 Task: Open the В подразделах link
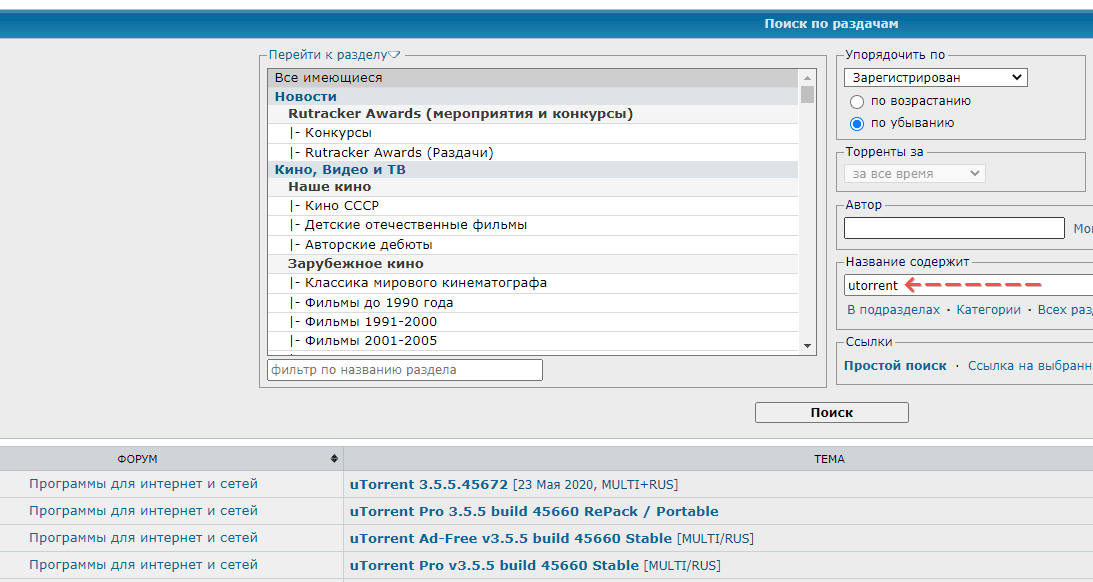[x=893, y=310]
